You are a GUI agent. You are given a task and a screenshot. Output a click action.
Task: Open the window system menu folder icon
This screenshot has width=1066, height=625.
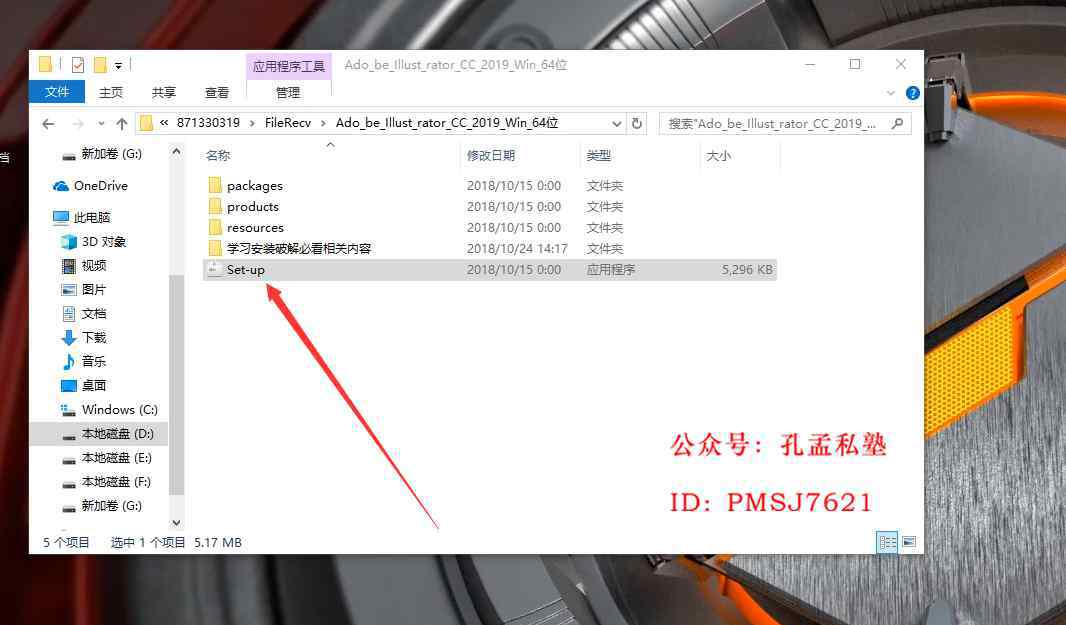pyautogui.click(x=46, y=65)
